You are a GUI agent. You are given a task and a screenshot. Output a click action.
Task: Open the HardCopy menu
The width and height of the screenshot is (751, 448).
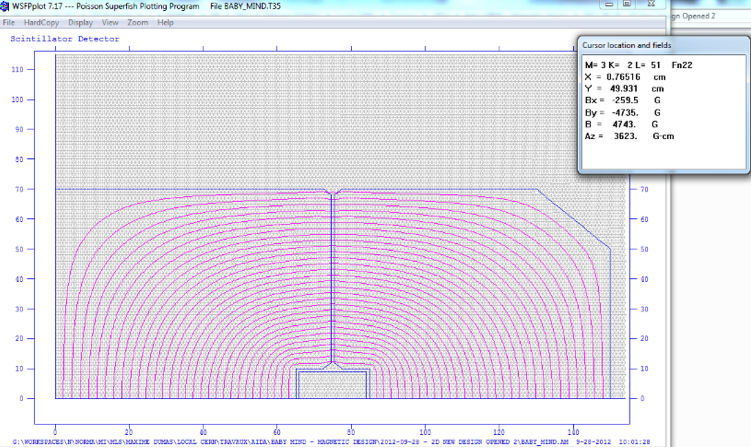[41, 22]
